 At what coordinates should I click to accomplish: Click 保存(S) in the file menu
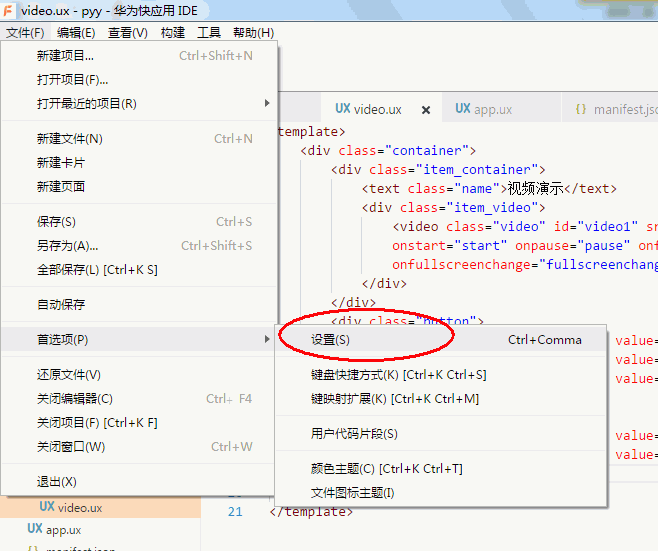(139, 222)
